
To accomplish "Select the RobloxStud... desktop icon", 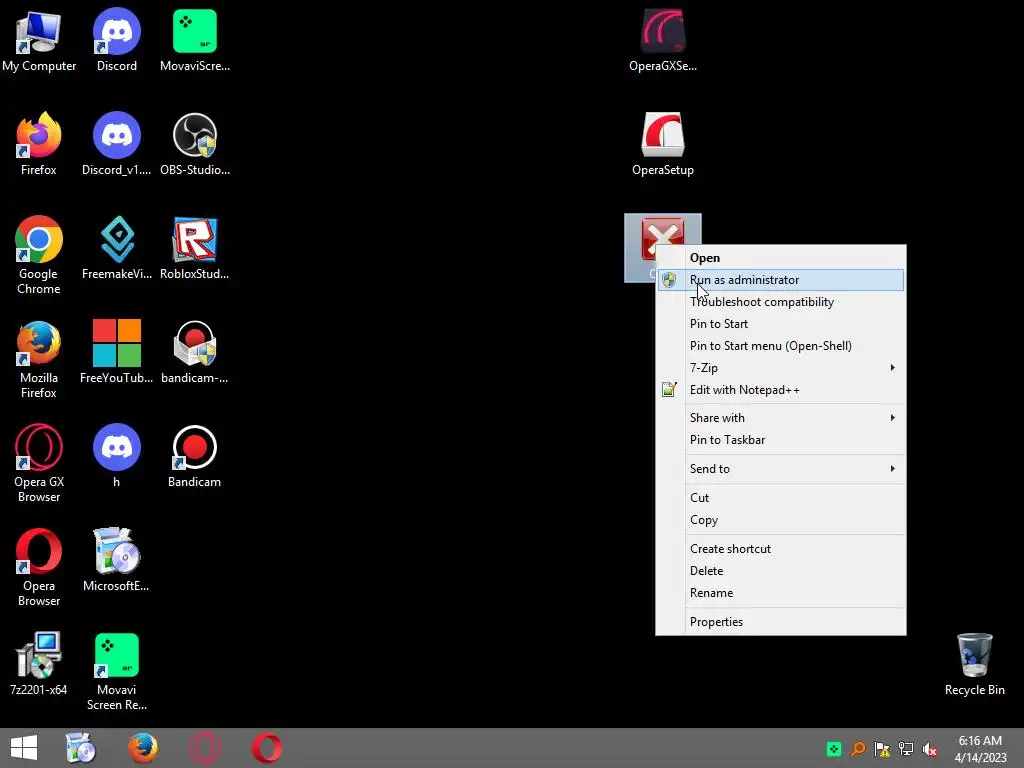I will click(195, 248).
